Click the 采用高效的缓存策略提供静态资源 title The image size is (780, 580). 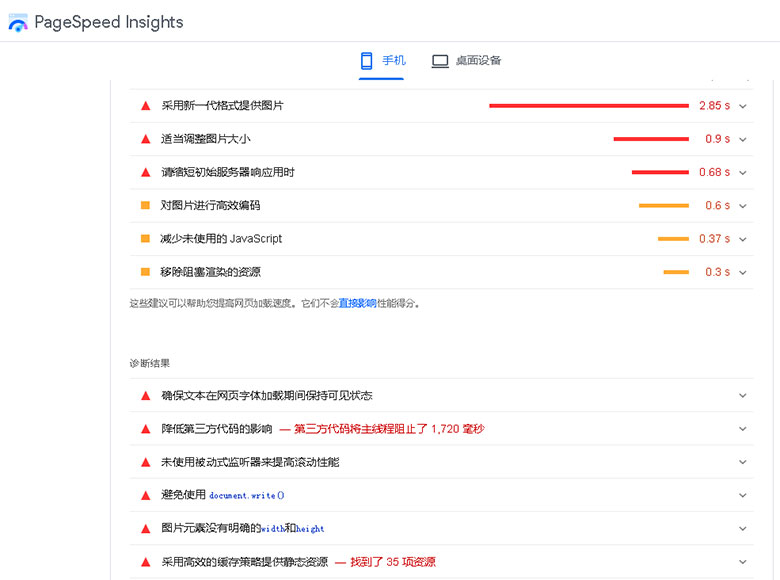(x=245, y=562)
